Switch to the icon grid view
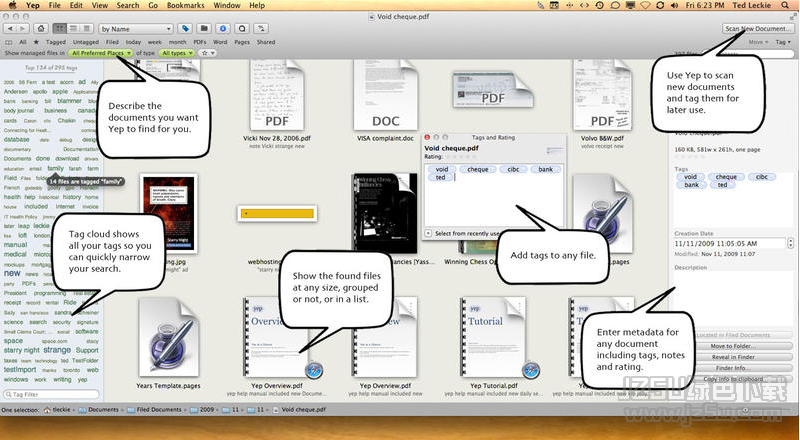This screenshot has height=440, width=800. [x=60, y=29]
